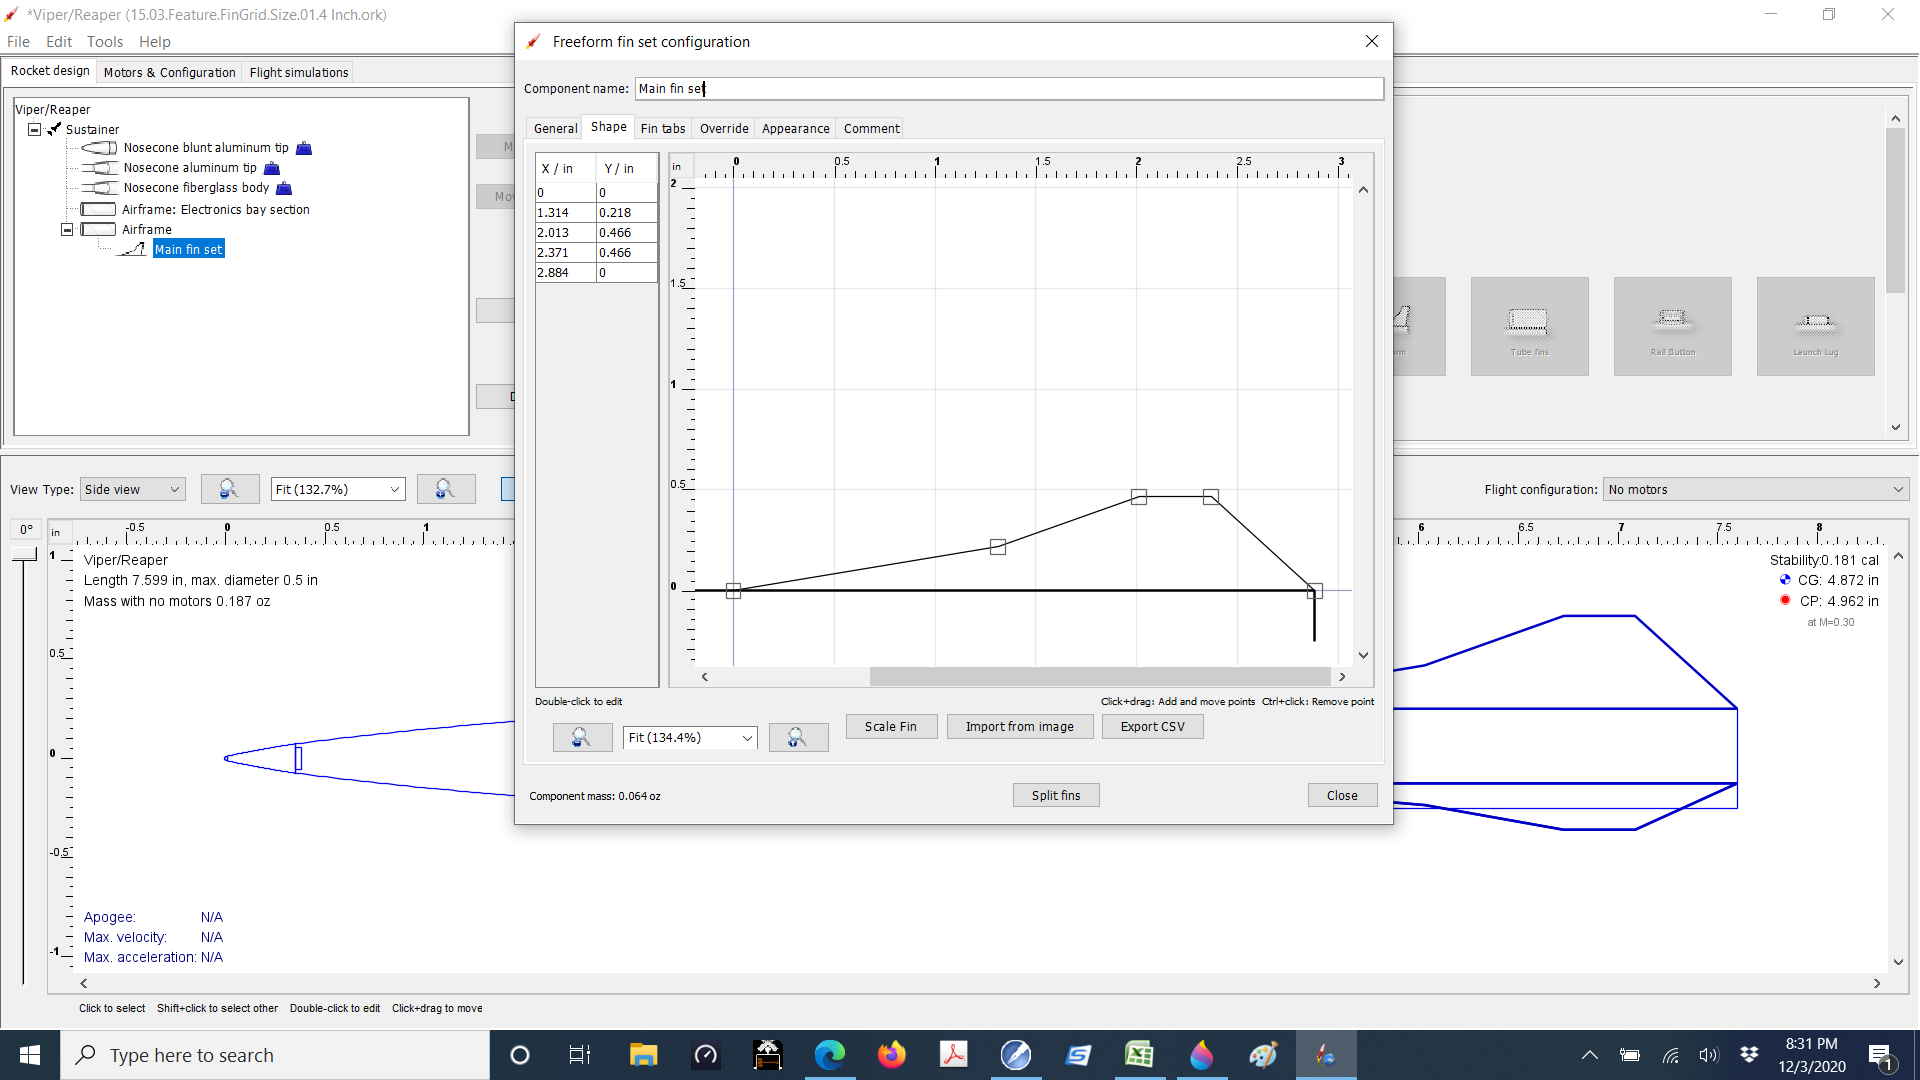Open the Flight configuration No motors dropdown
The image size is (1920, 1080).
(1755, 489)
